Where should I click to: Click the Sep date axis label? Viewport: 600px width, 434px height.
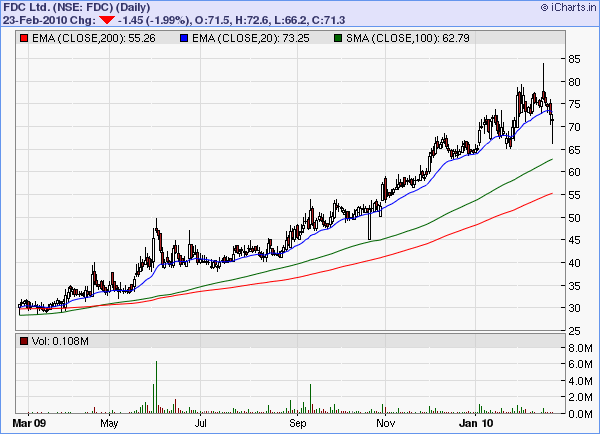point(298,423)
